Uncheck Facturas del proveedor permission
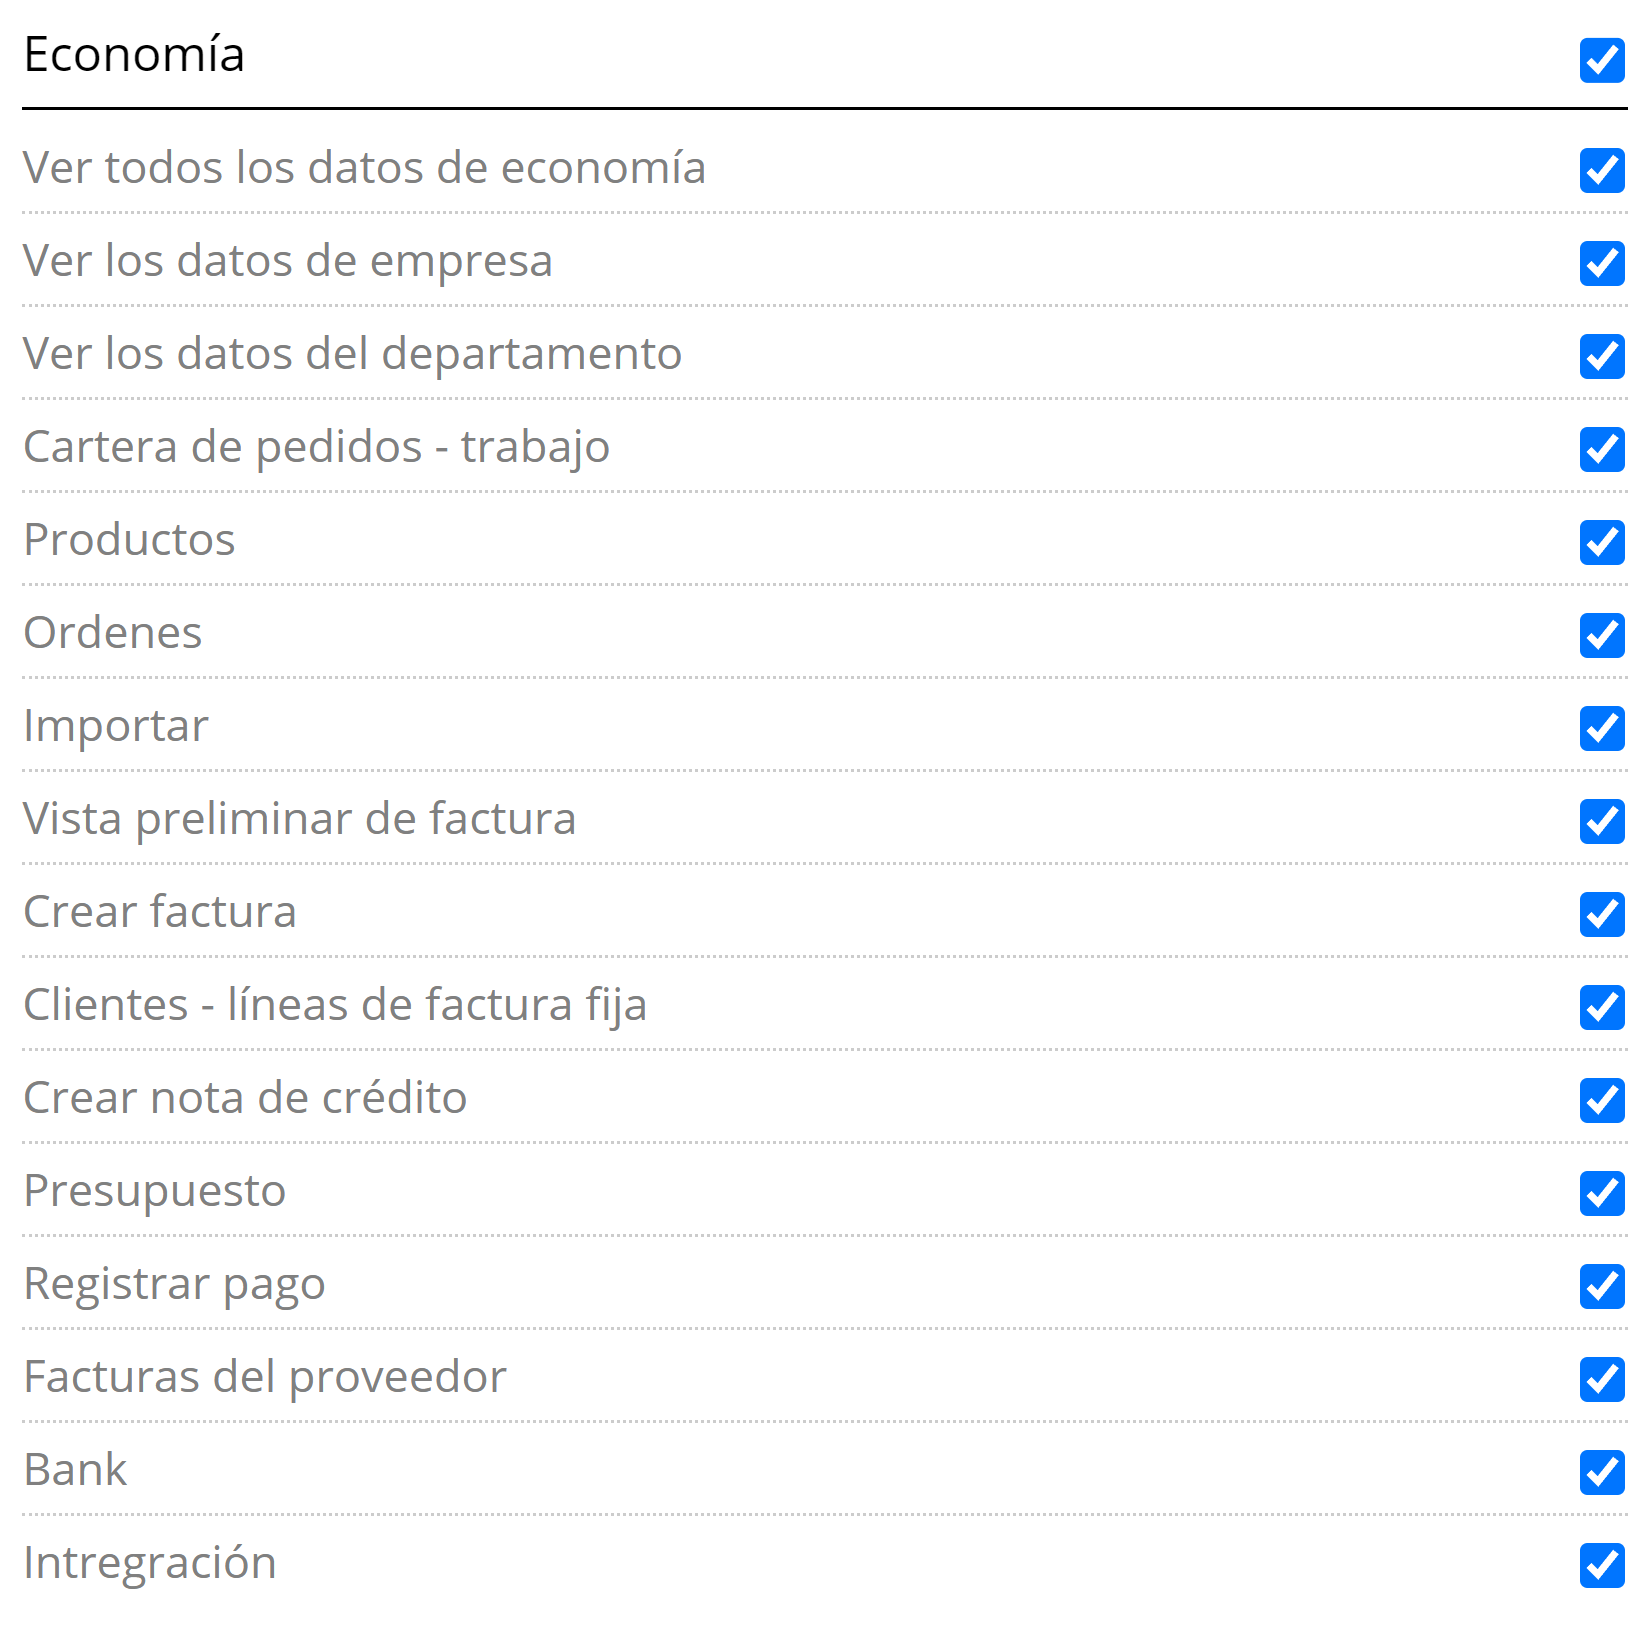This screenshot has width=1650, height=1630. click(1601, 1379)
